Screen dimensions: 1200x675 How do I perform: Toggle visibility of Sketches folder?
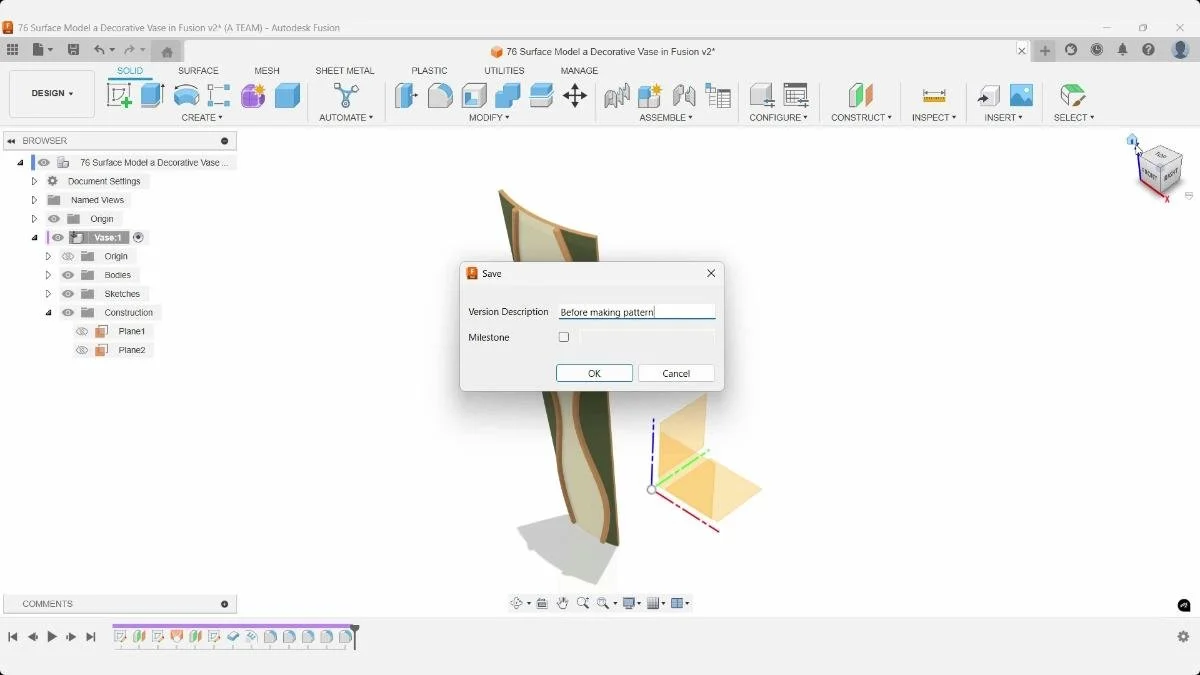coord(68,294)
